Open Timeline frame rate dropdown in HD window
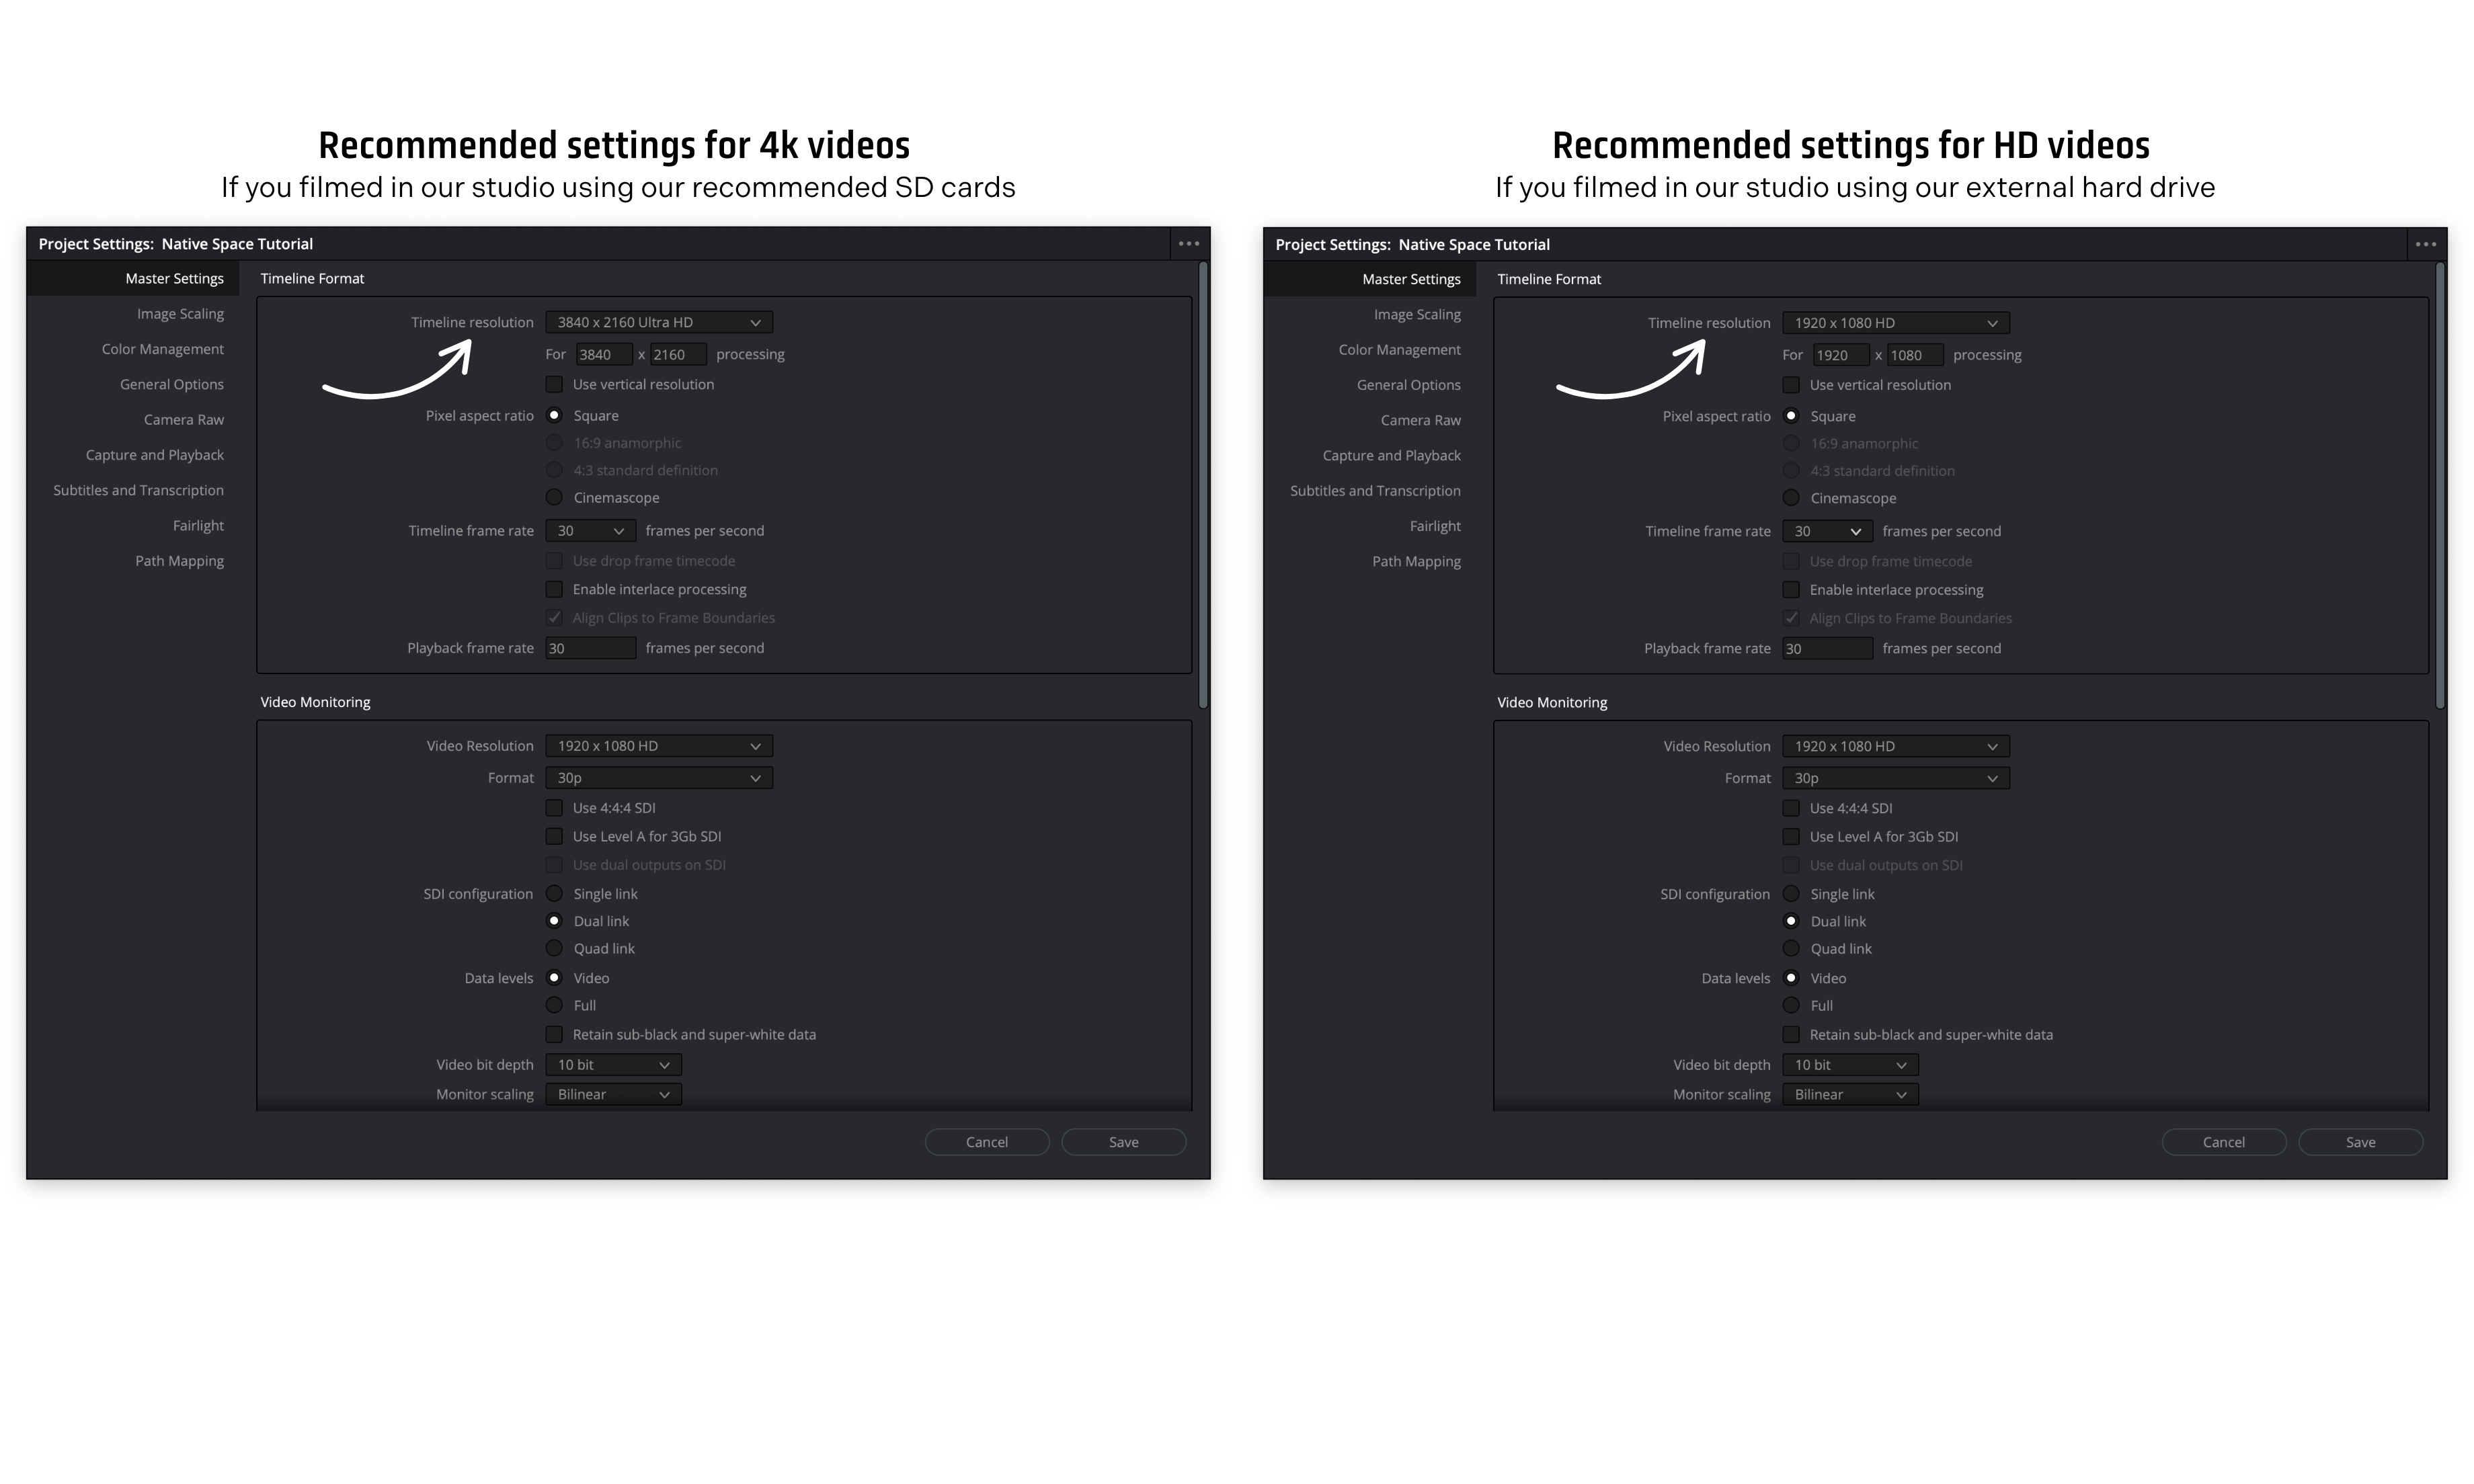Image resolution: width=2474 pixels, height=1484 pixels. [x=1827, y=531]
